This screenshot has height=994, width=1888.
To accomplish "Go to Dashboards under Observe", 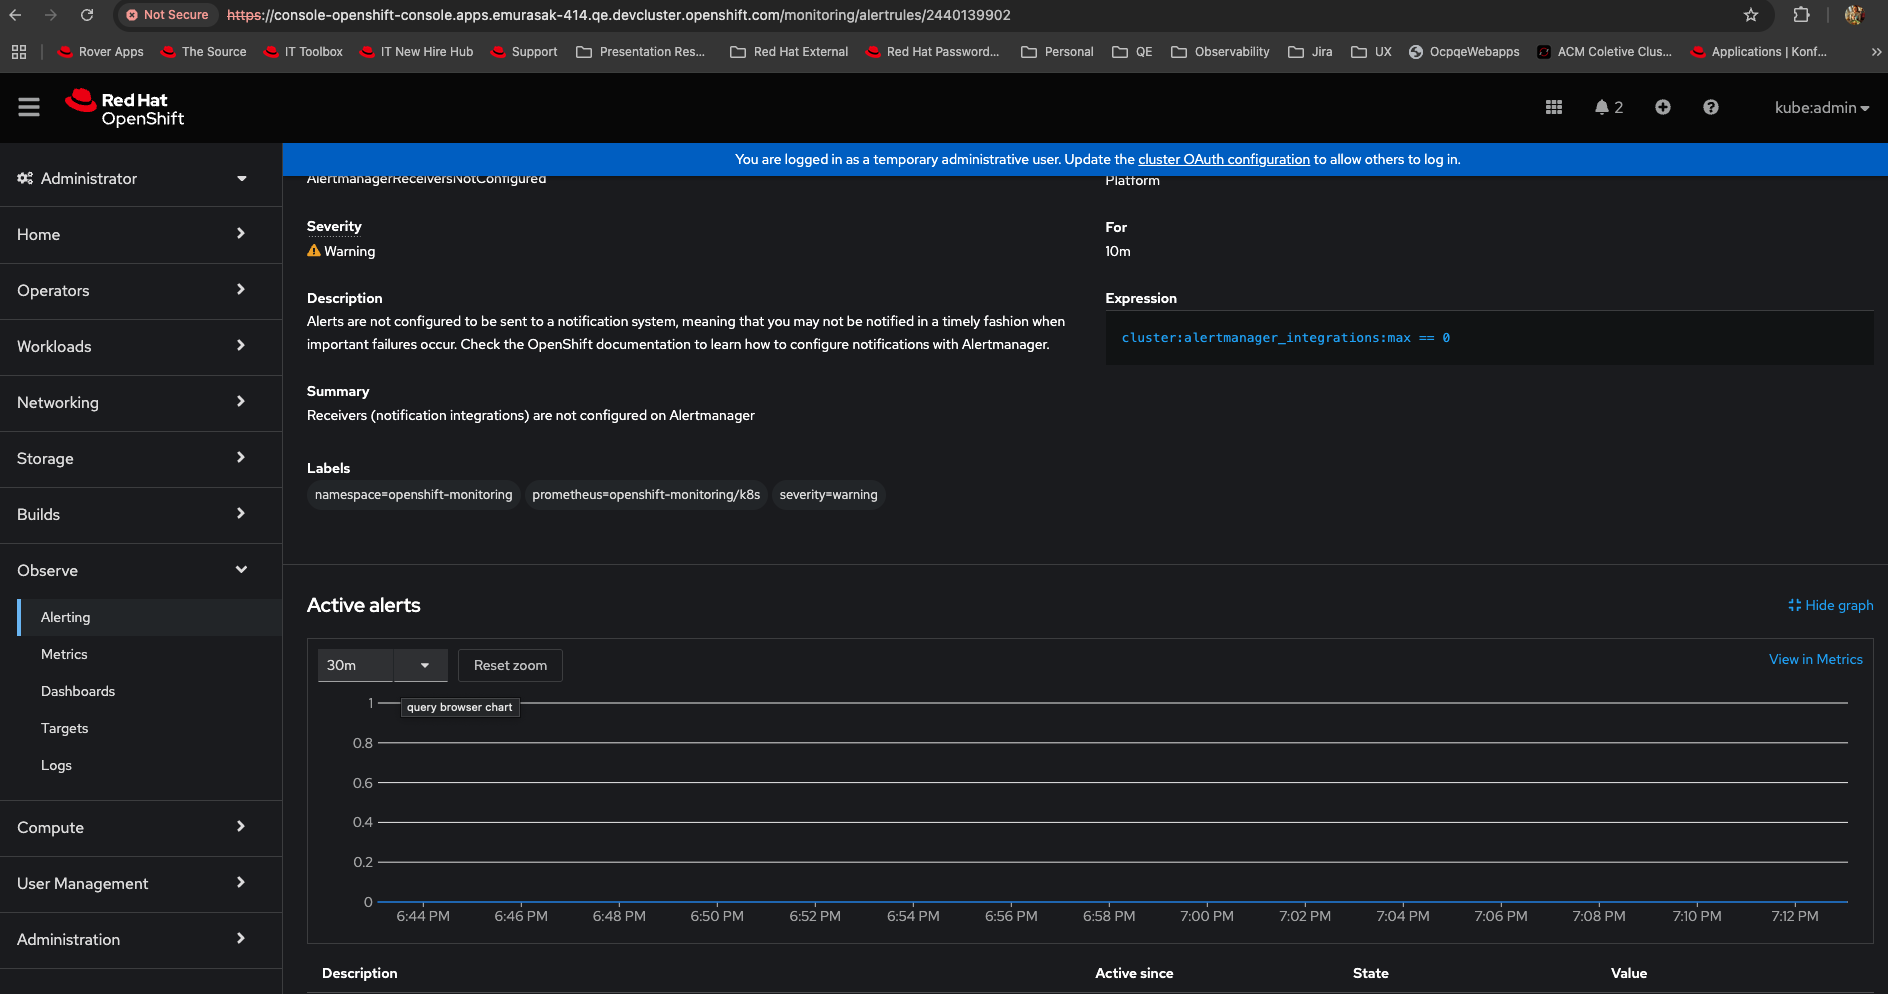I will click(150, 691).
